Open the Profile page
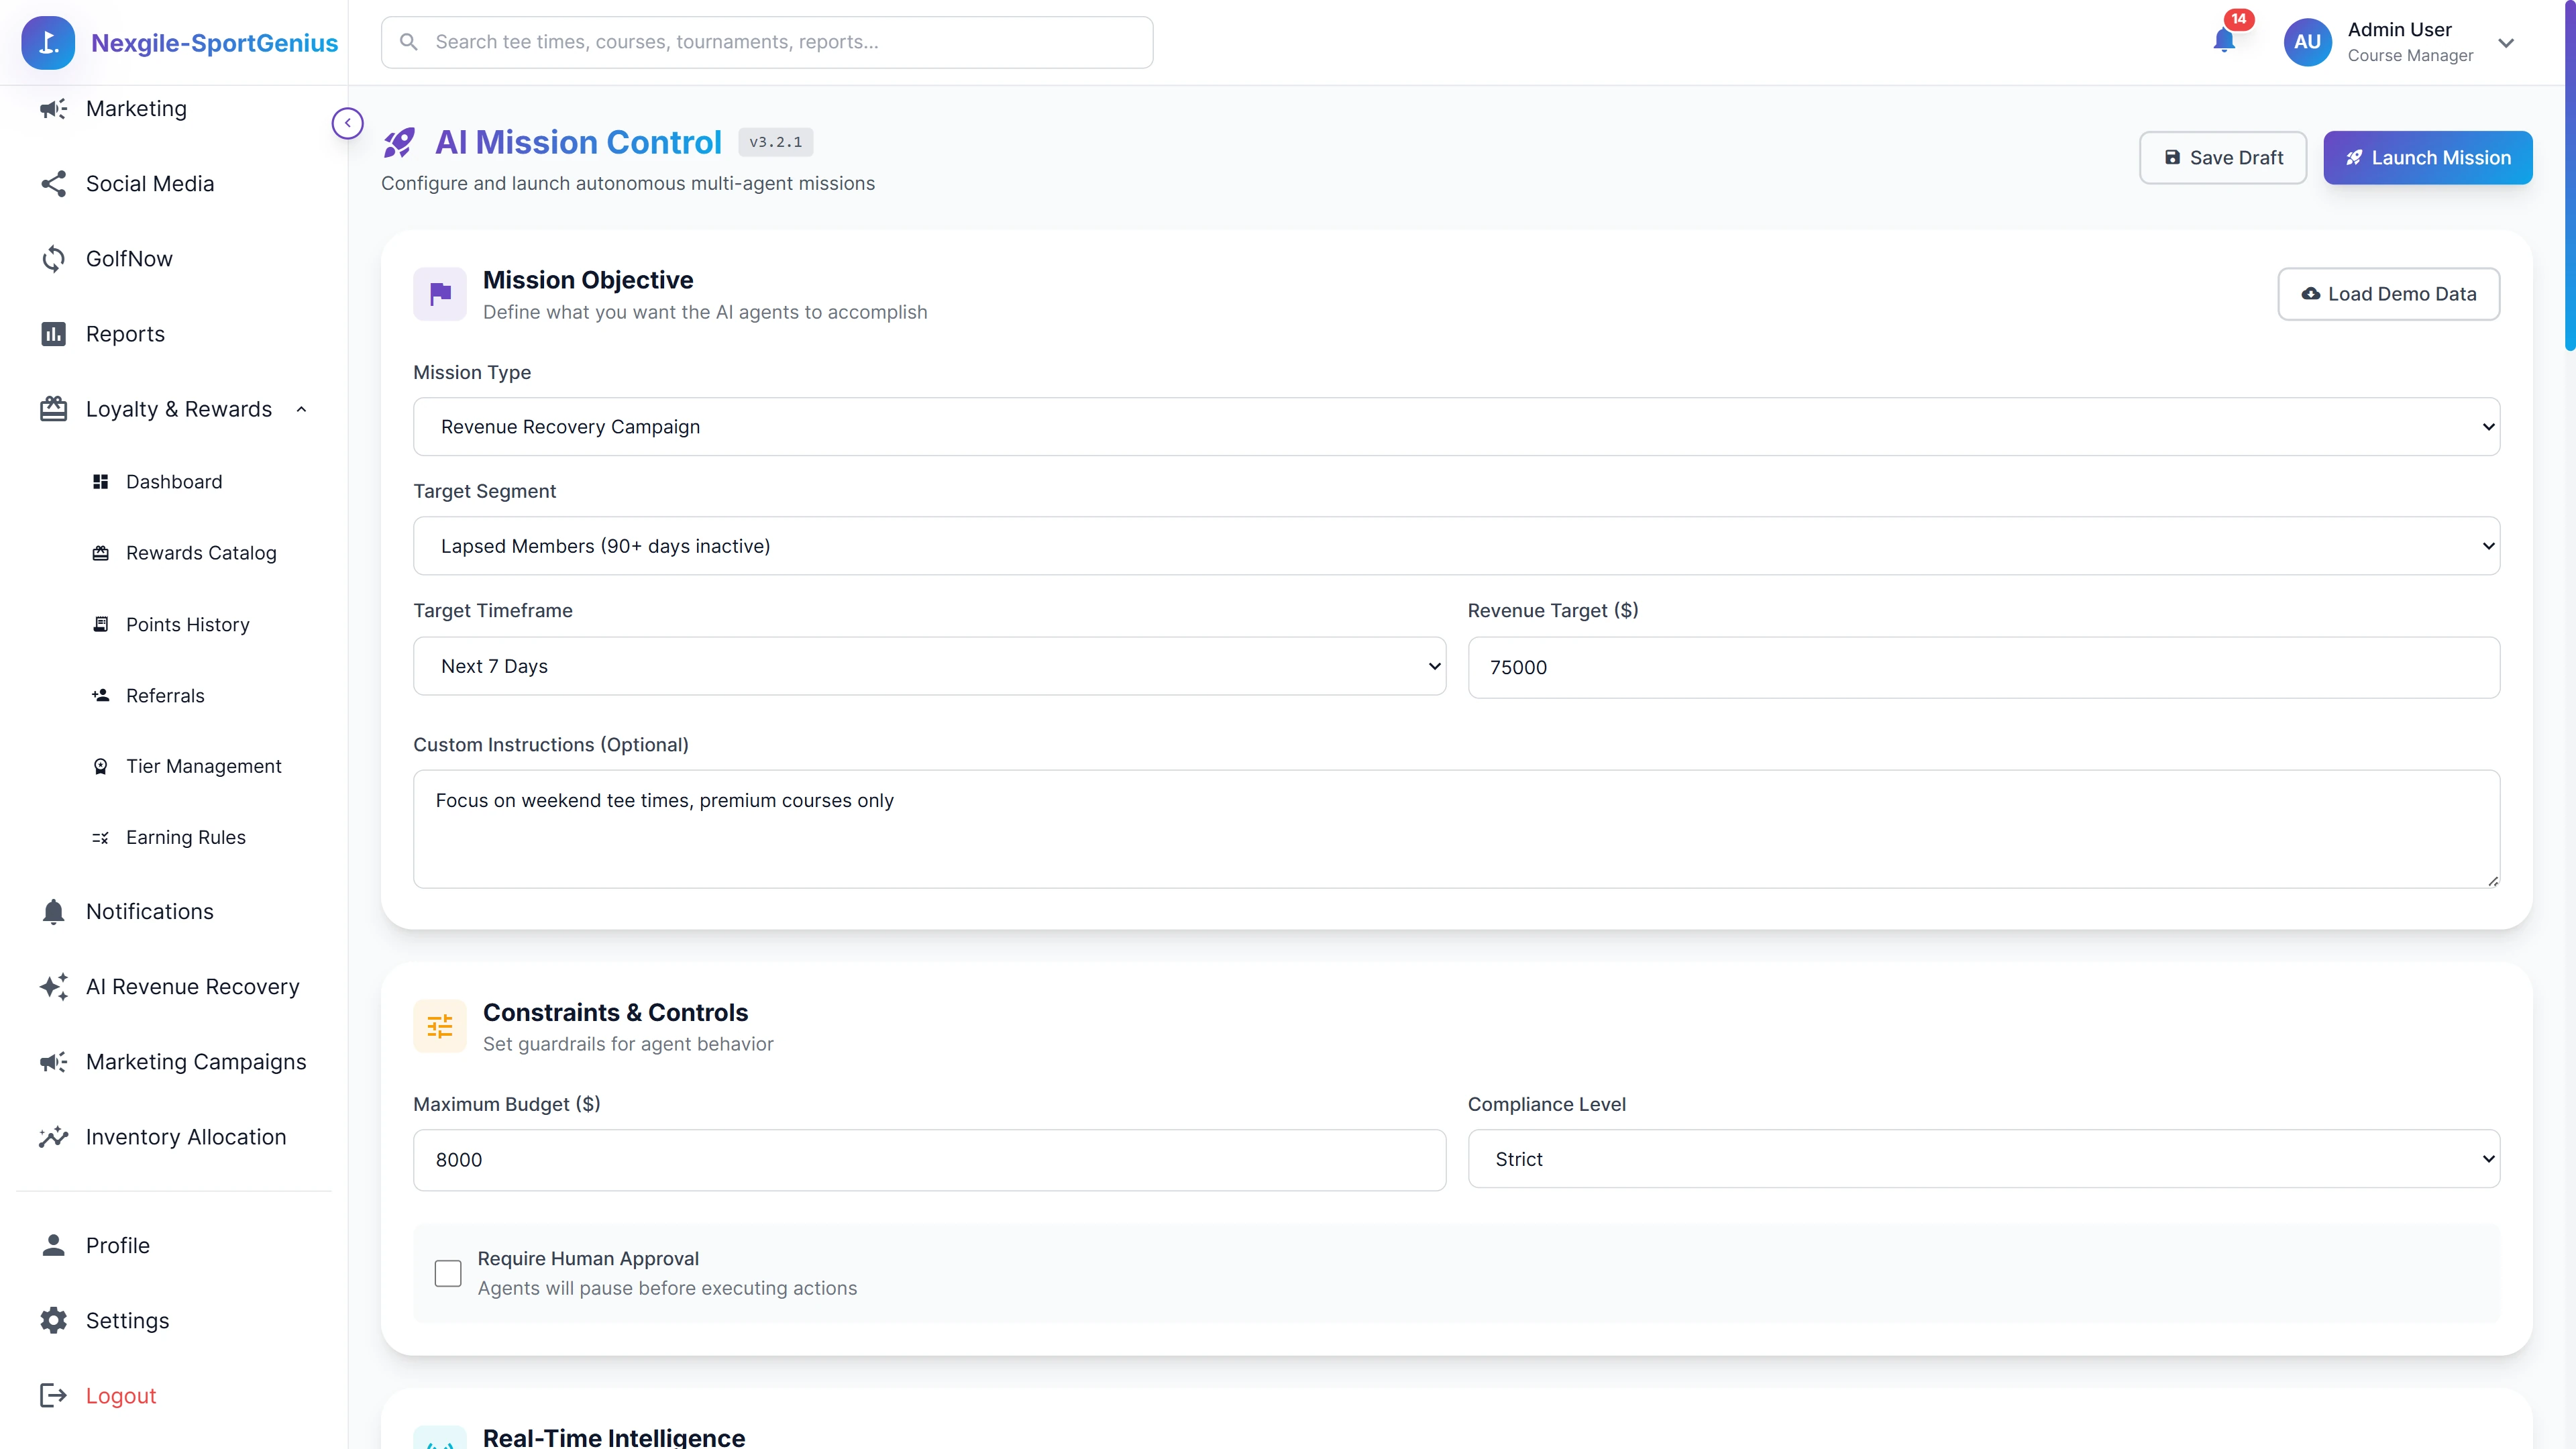This screenshot has height=1449, width=2576. (x=117, y=1245)
